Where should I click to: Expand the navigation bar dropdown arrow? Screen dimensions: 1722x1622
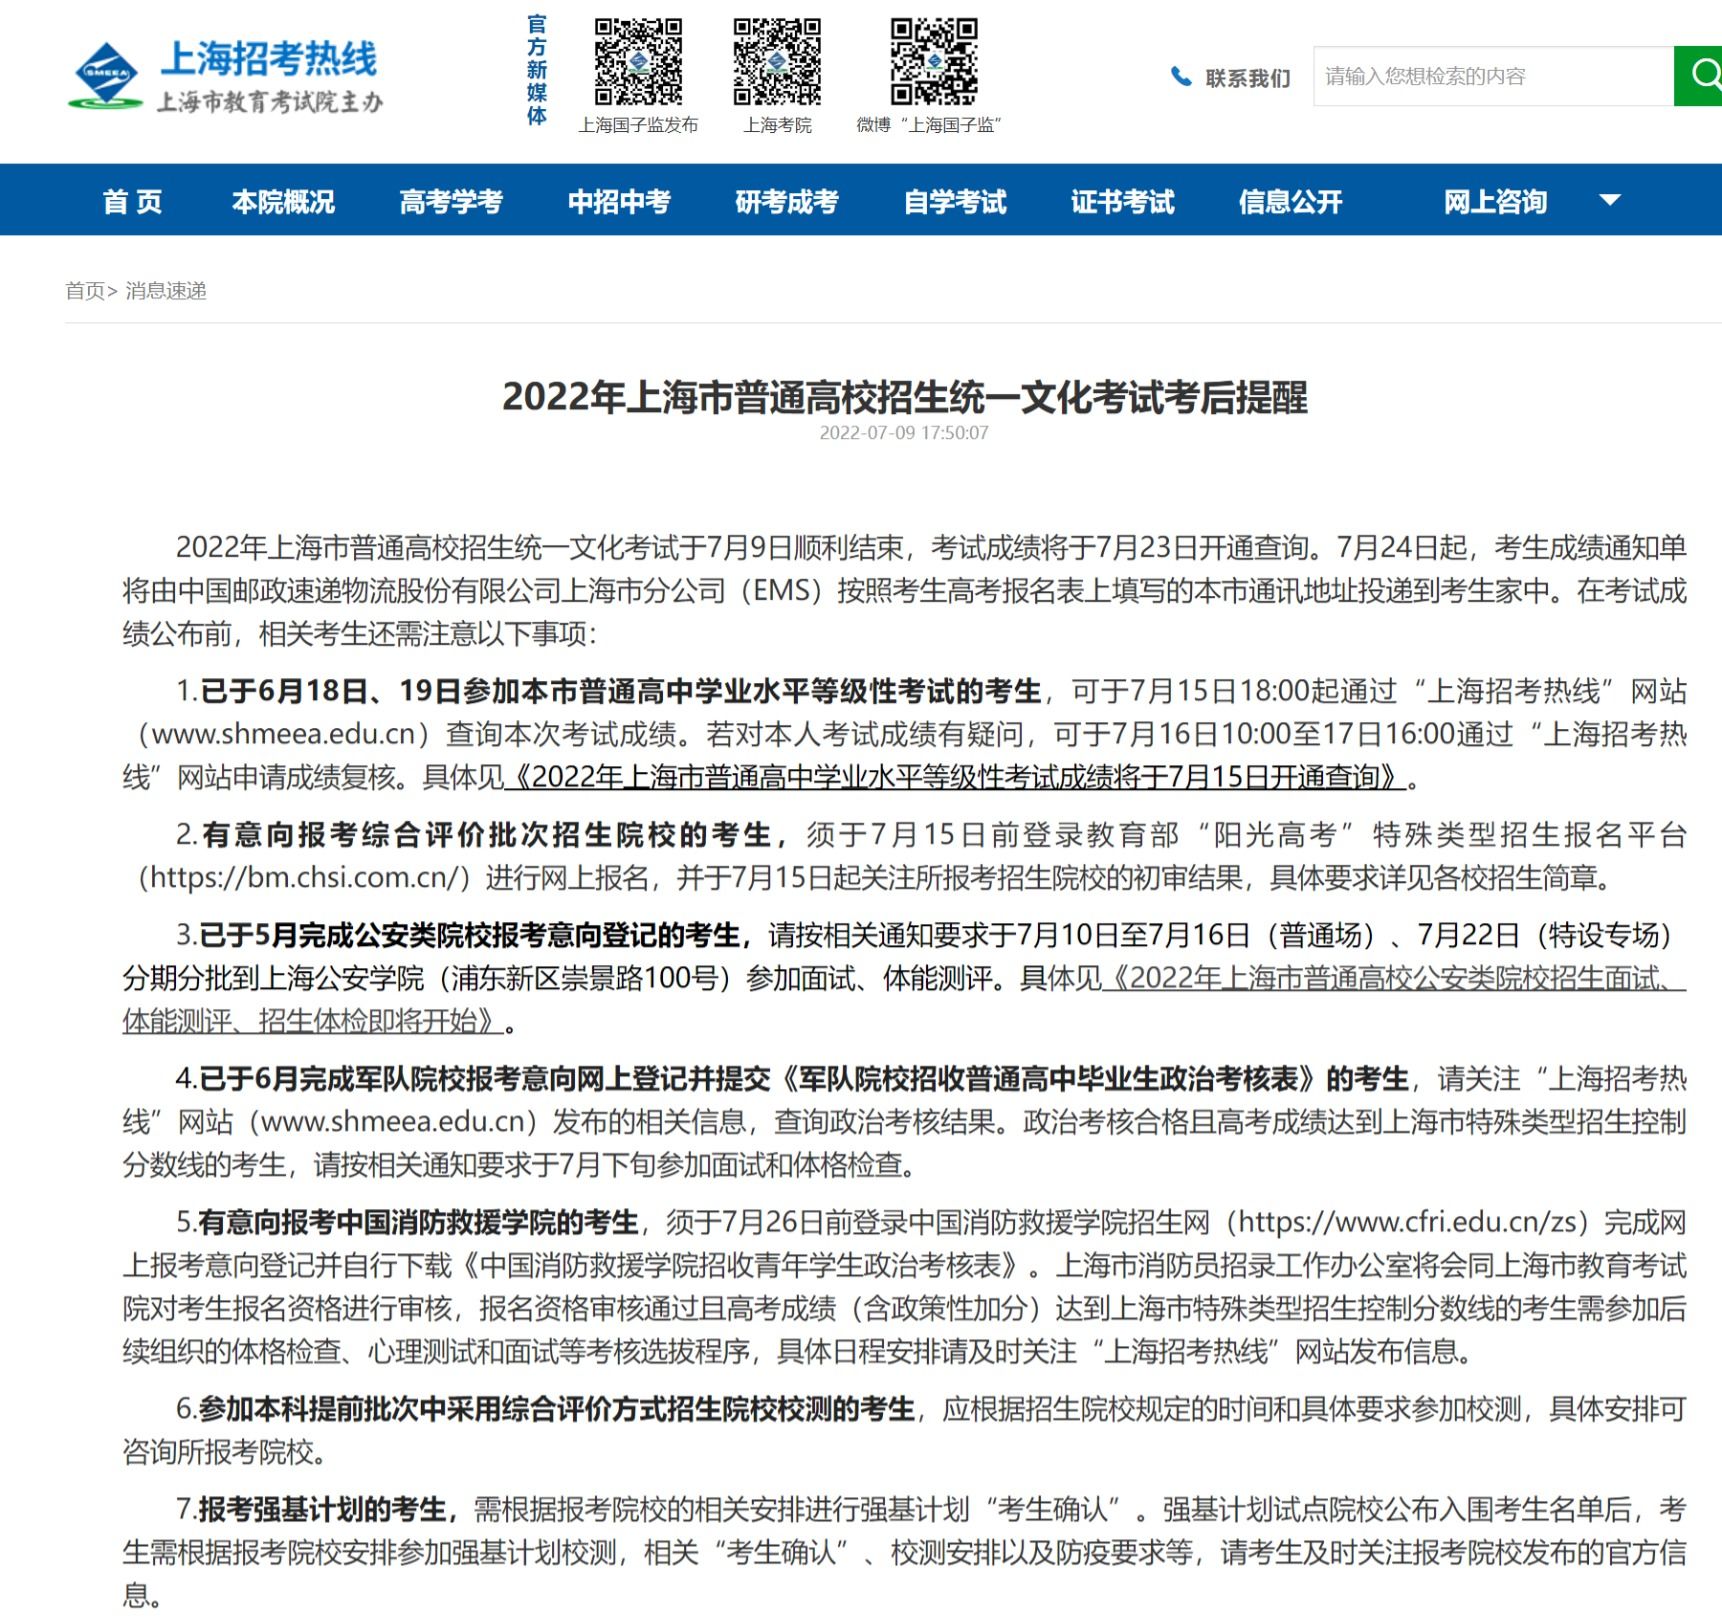1609,200
